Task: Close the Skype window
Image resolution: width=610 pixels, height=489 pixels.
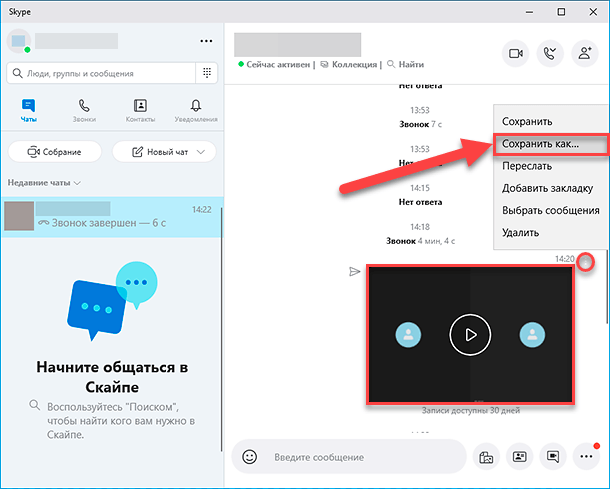Action: [x=593, y=12]
